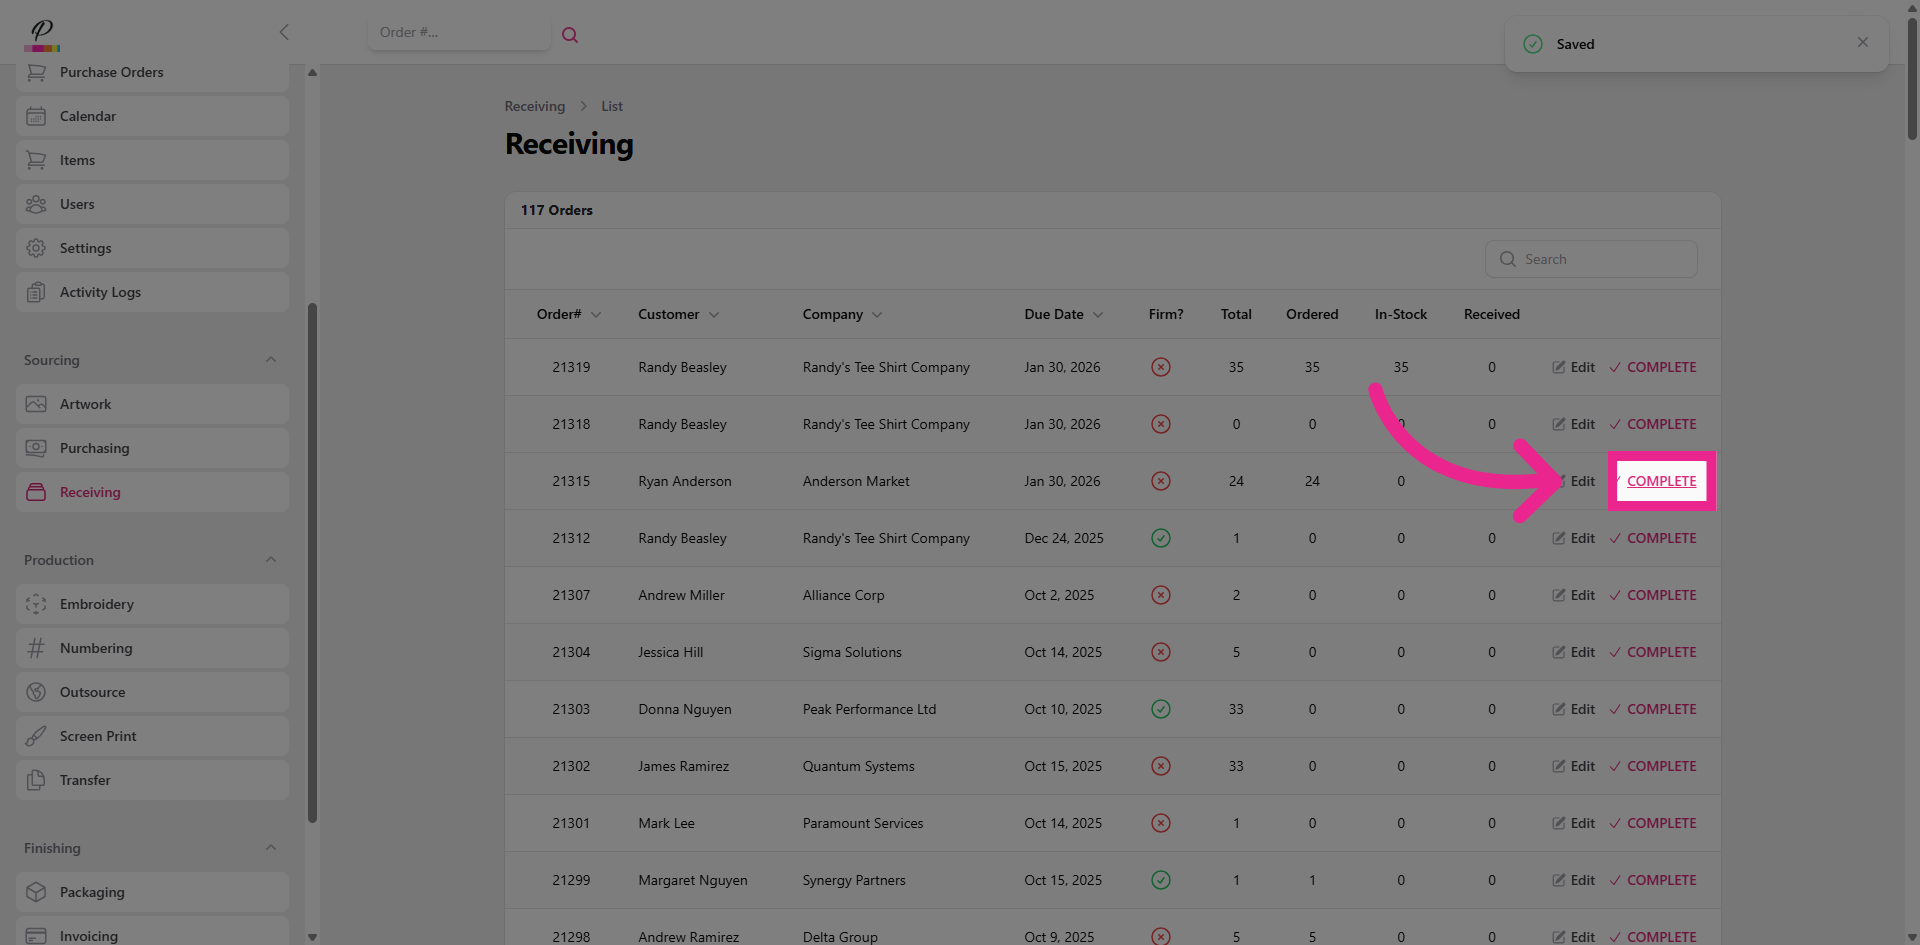
Task: Click the Numbering hash icon
Action: pos(36,648)
